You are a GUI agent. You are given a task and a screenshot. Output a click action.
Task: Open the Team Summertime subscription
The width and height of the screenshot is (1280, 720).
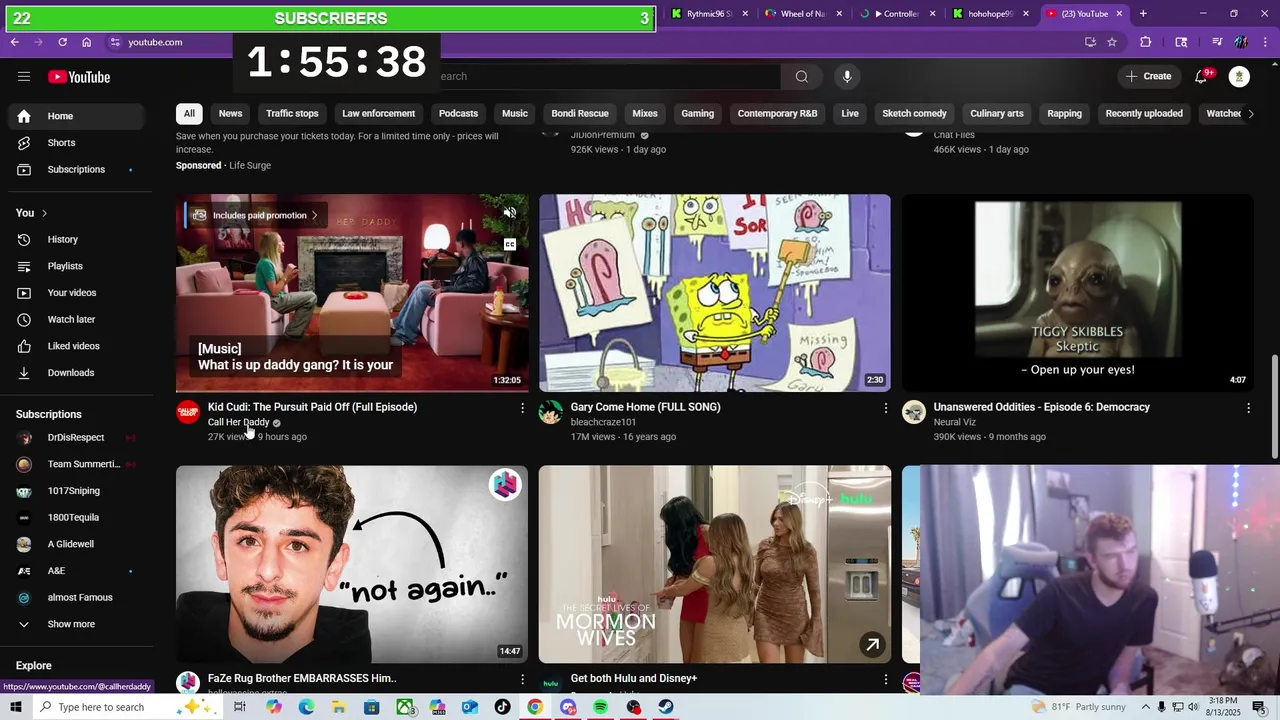point(76,464)
